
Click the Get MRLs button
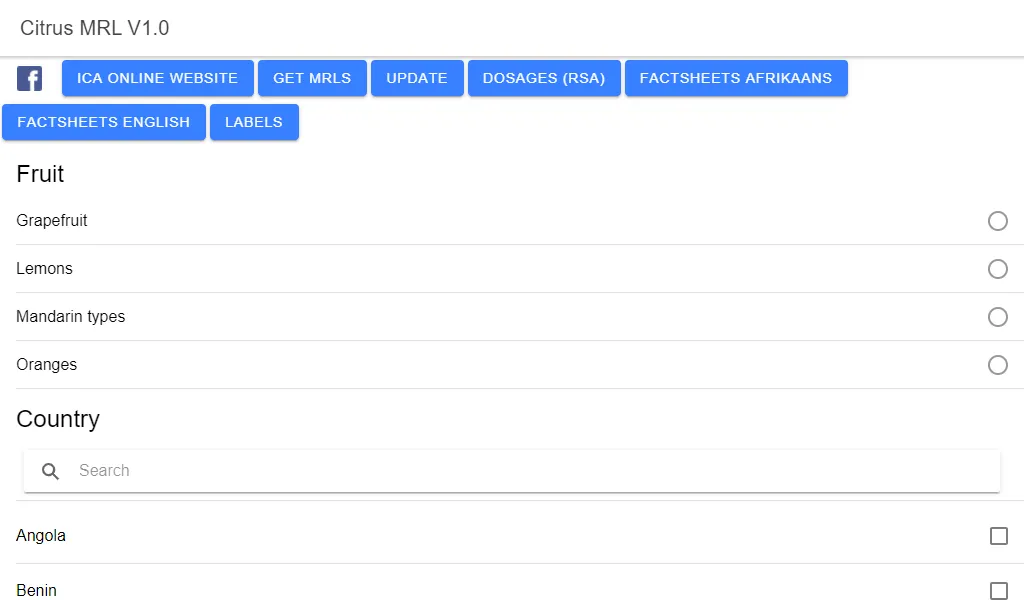tap(312, 78)
